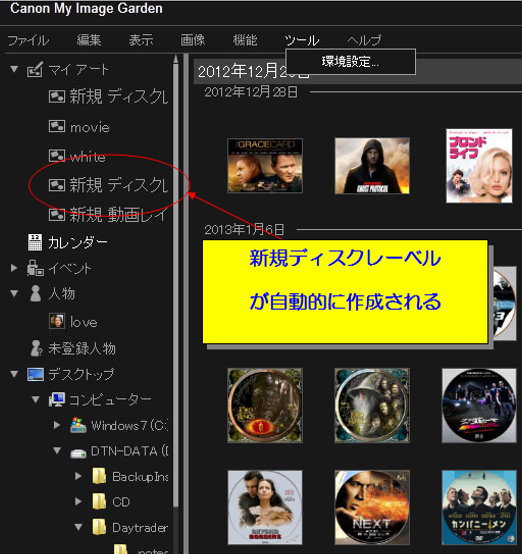
Task: Select the black car crew disc label
Action: click(479, 405)
